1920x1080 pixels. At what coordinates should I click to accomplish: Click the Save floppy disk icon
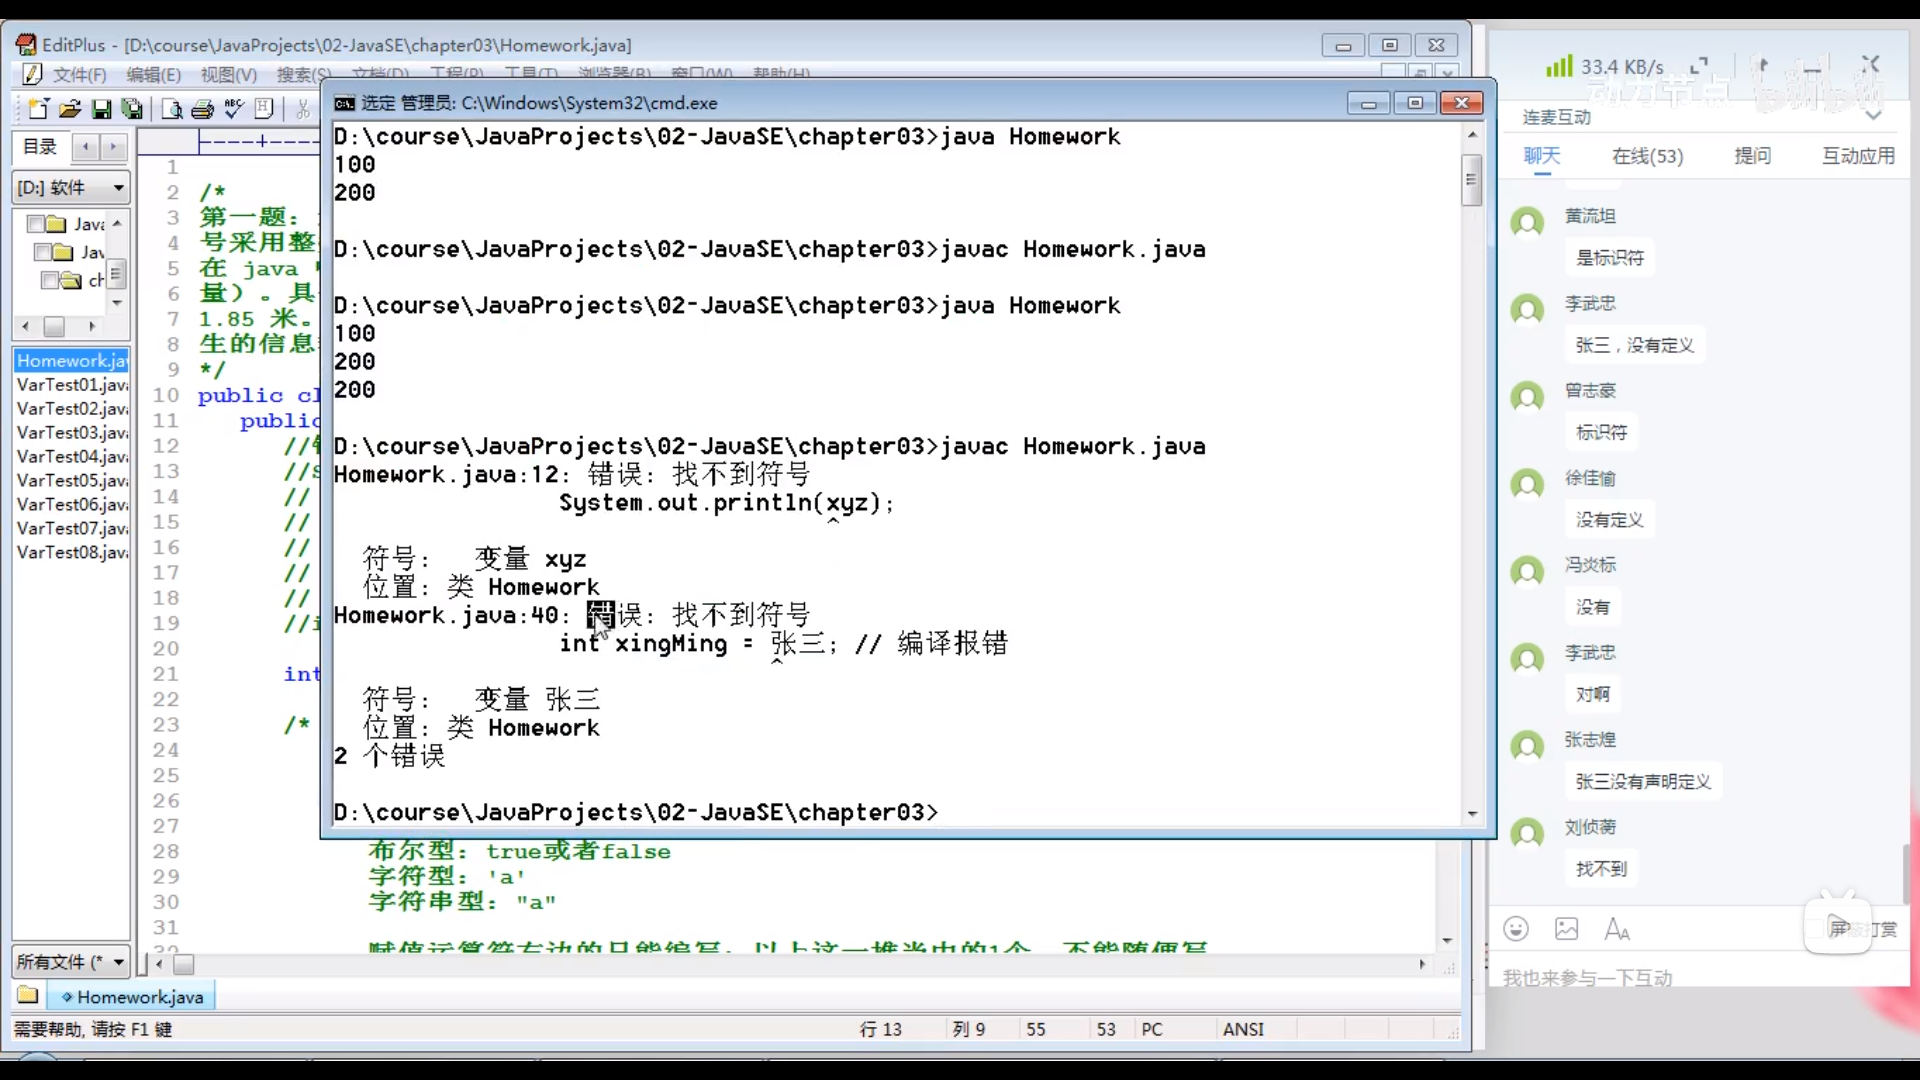click(x=101, y=109)
